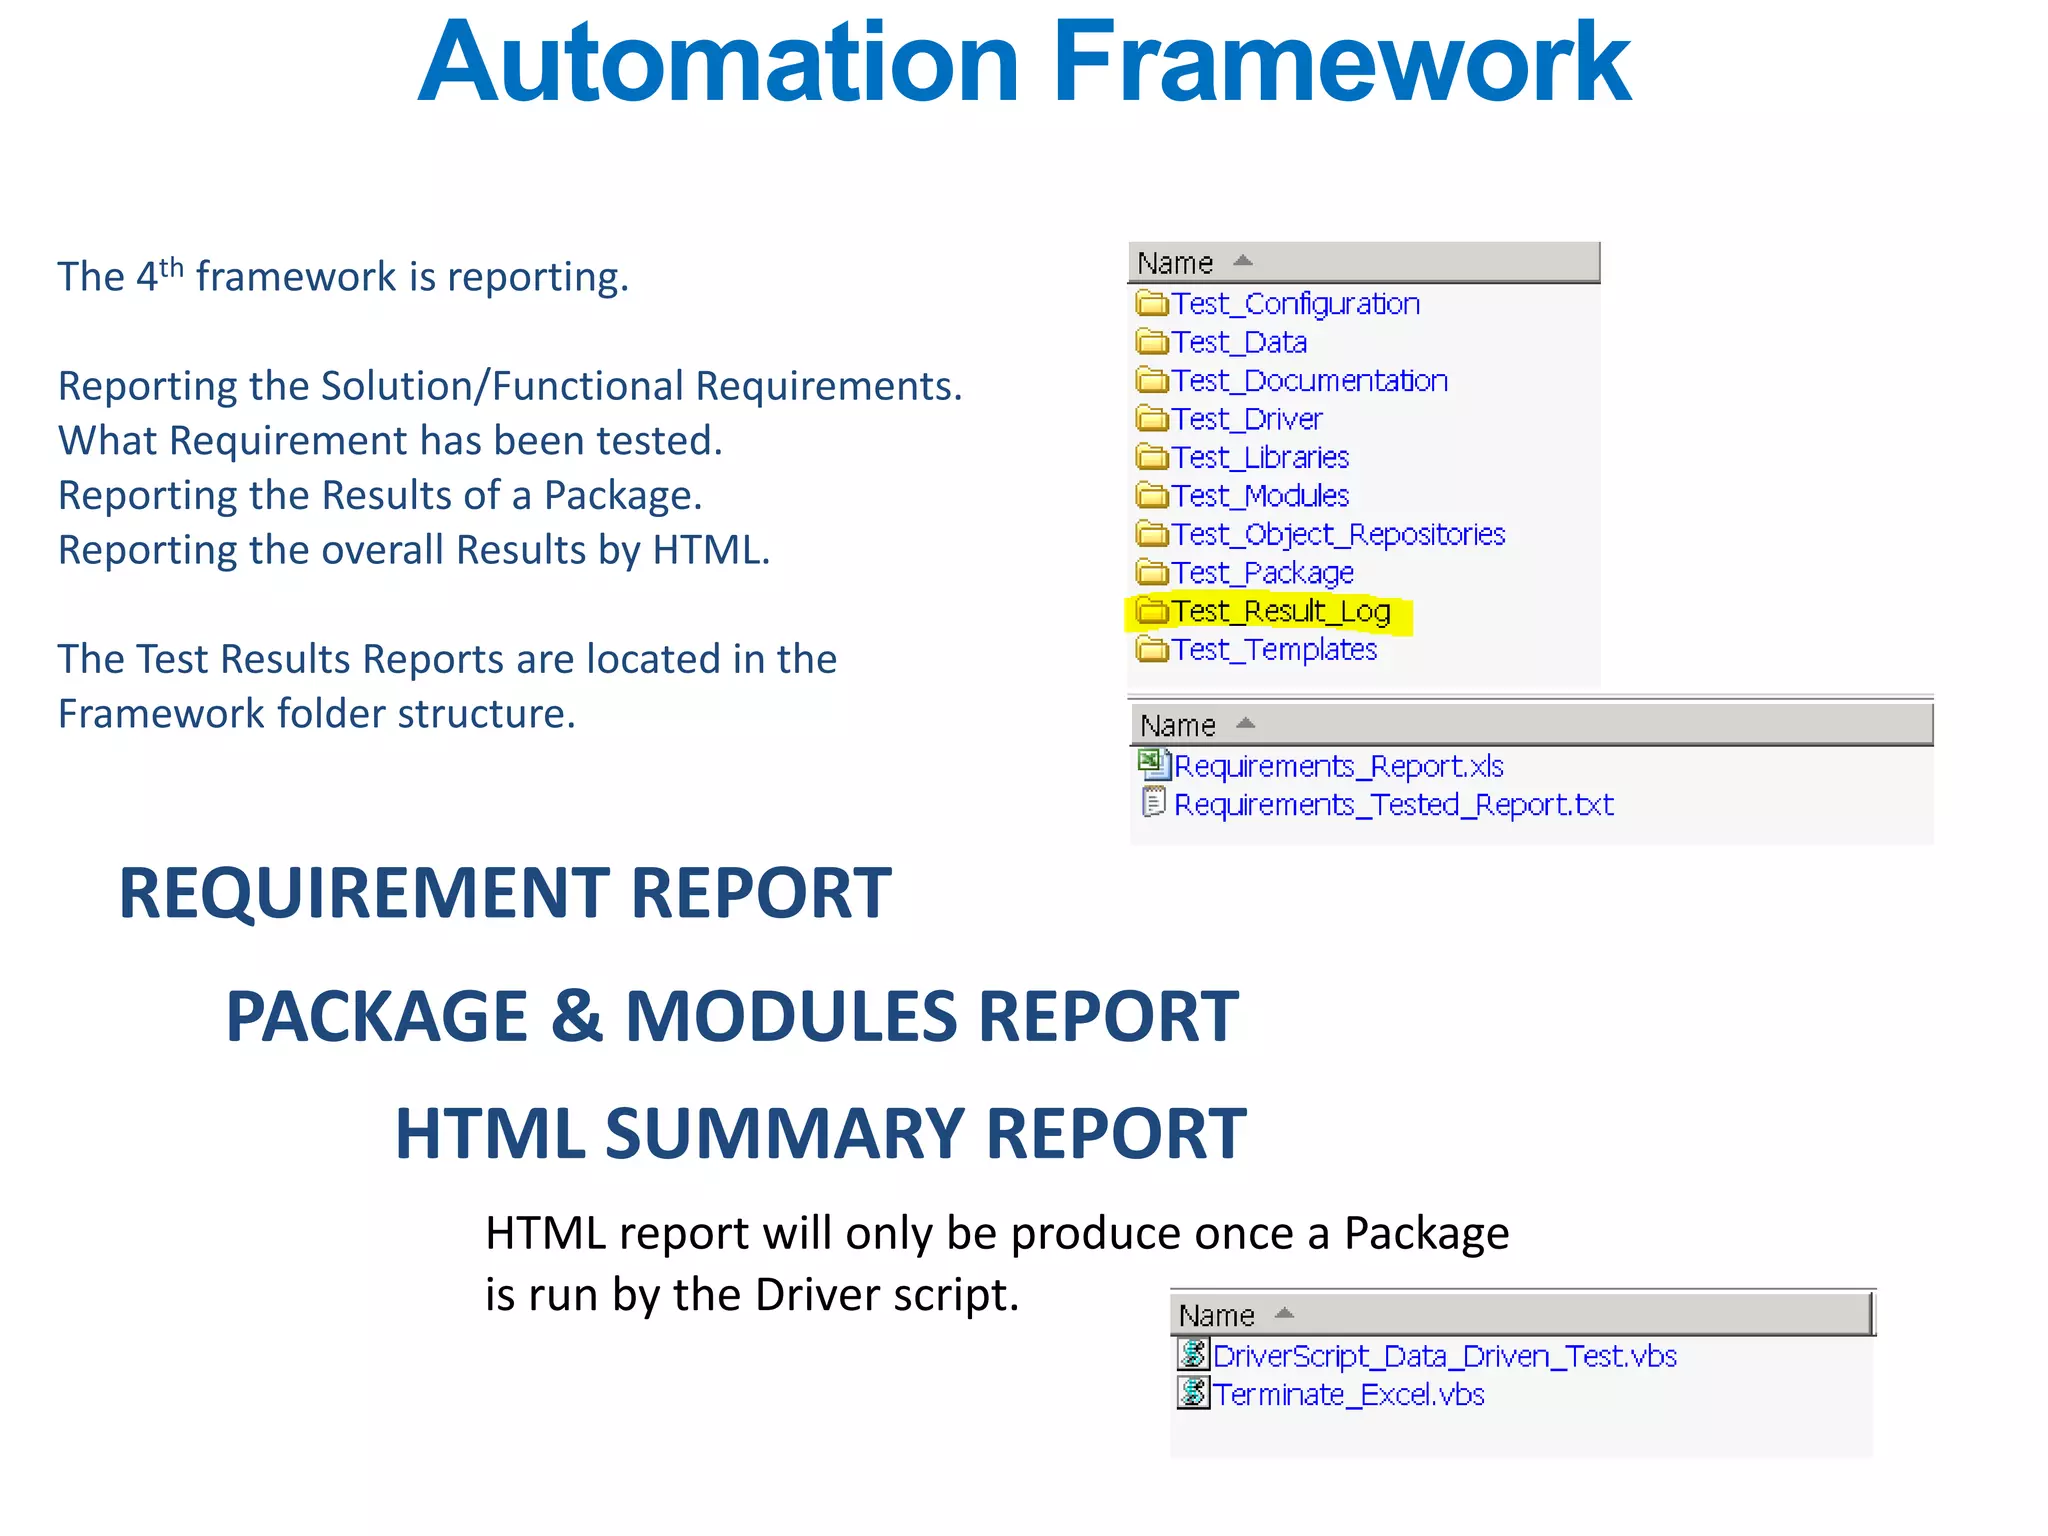Click the script icon of Terminate_Excel.vbs
2048x1536 pixels.
point(1193,1393)
